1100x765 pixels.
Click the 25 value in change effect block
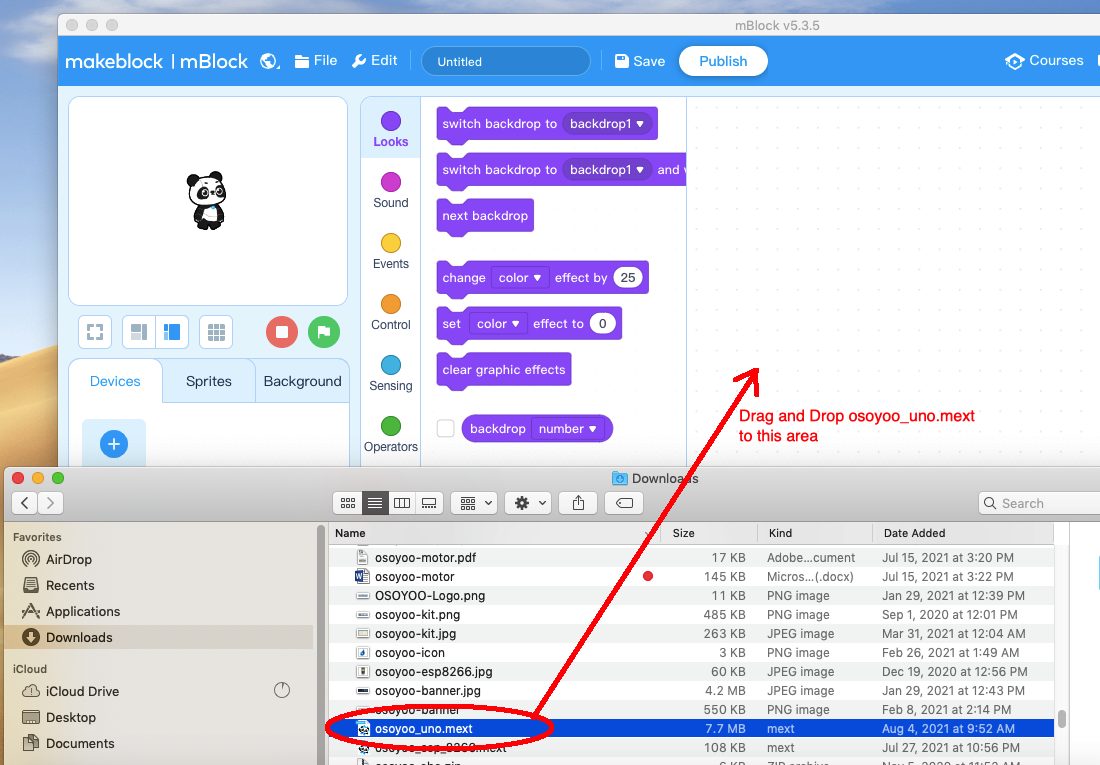628,278
